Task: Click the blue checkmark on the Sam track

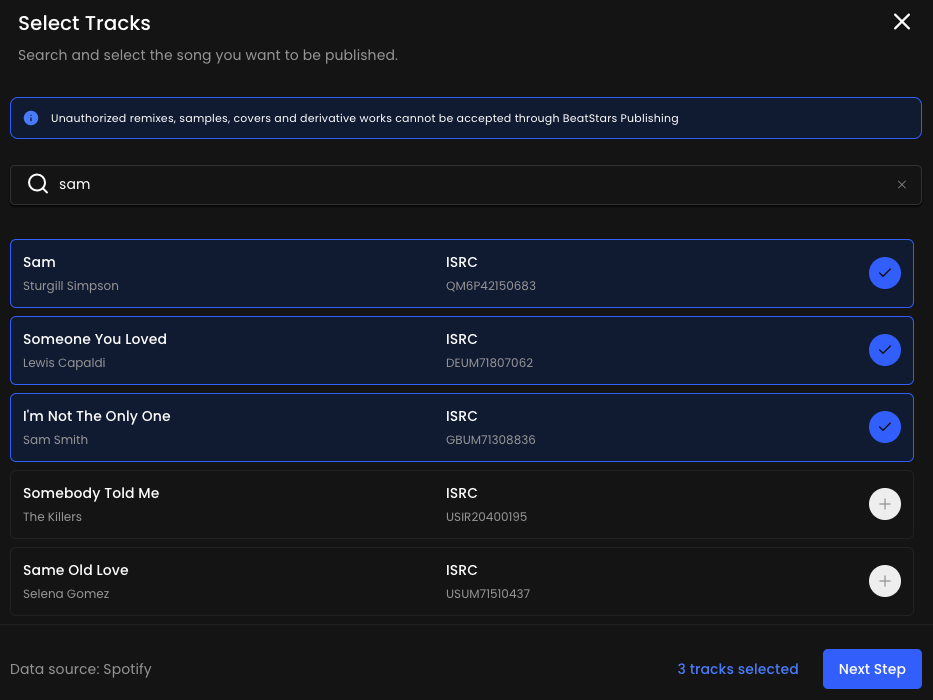Action: coord(884,272)
